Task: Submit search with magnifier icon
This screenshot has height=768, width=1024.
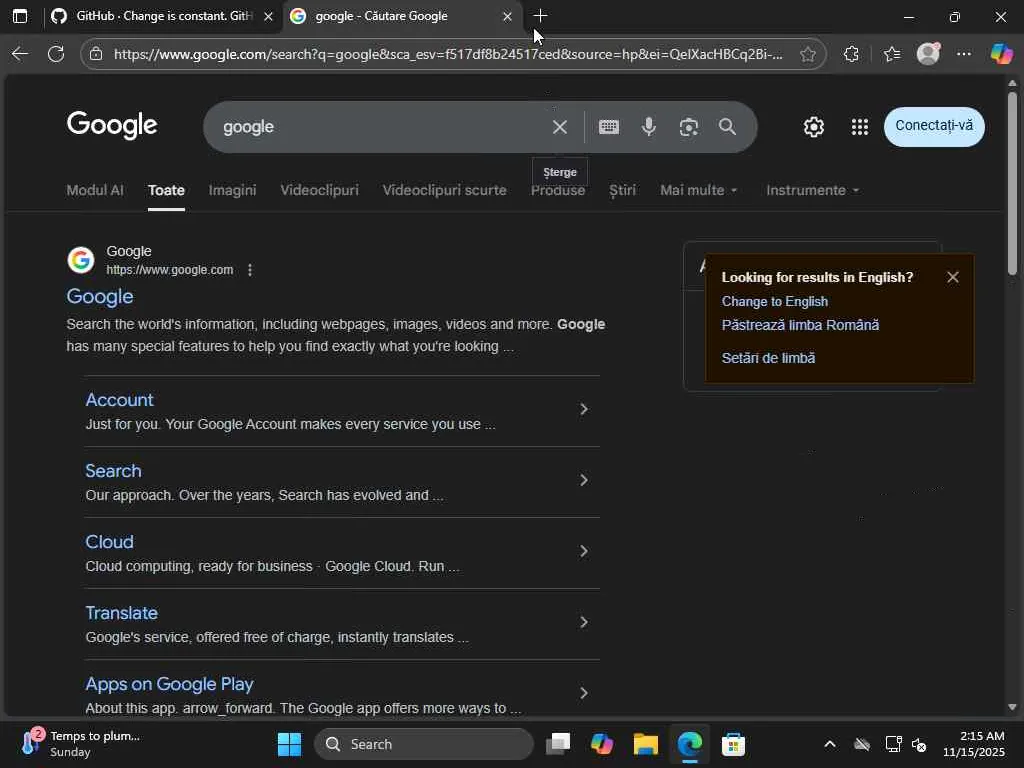Action: (728, 127)
